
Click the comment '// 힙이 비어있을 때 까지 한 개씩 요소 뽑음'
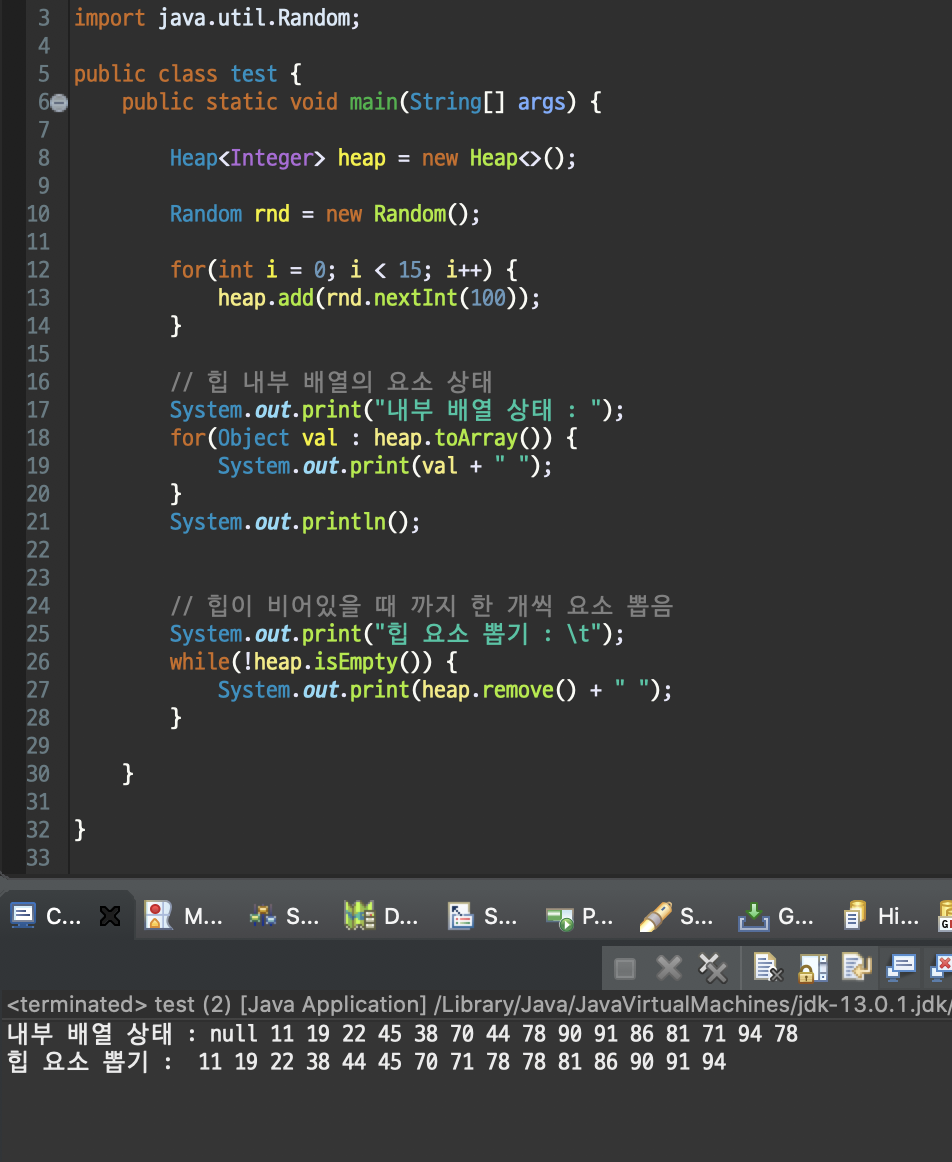point(422,606)
